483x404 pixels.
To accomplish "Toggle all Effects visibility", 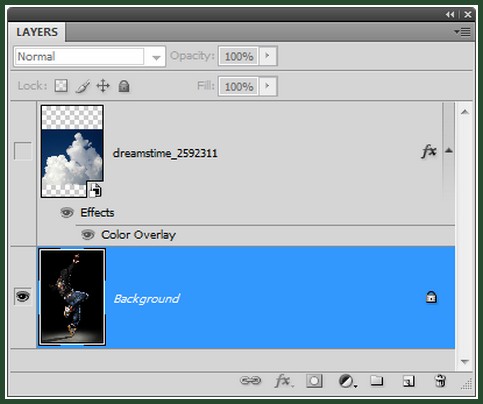I will tap(67, 212).
